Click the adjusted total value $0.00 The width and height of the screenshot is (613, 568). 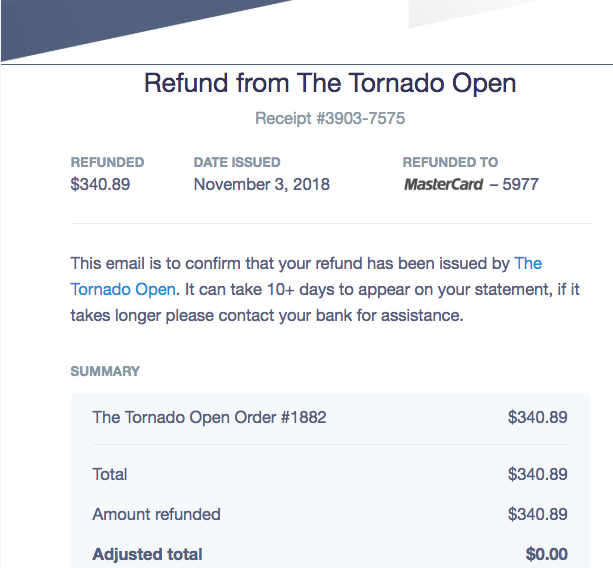pyautogui.click(x=547, y=554)
